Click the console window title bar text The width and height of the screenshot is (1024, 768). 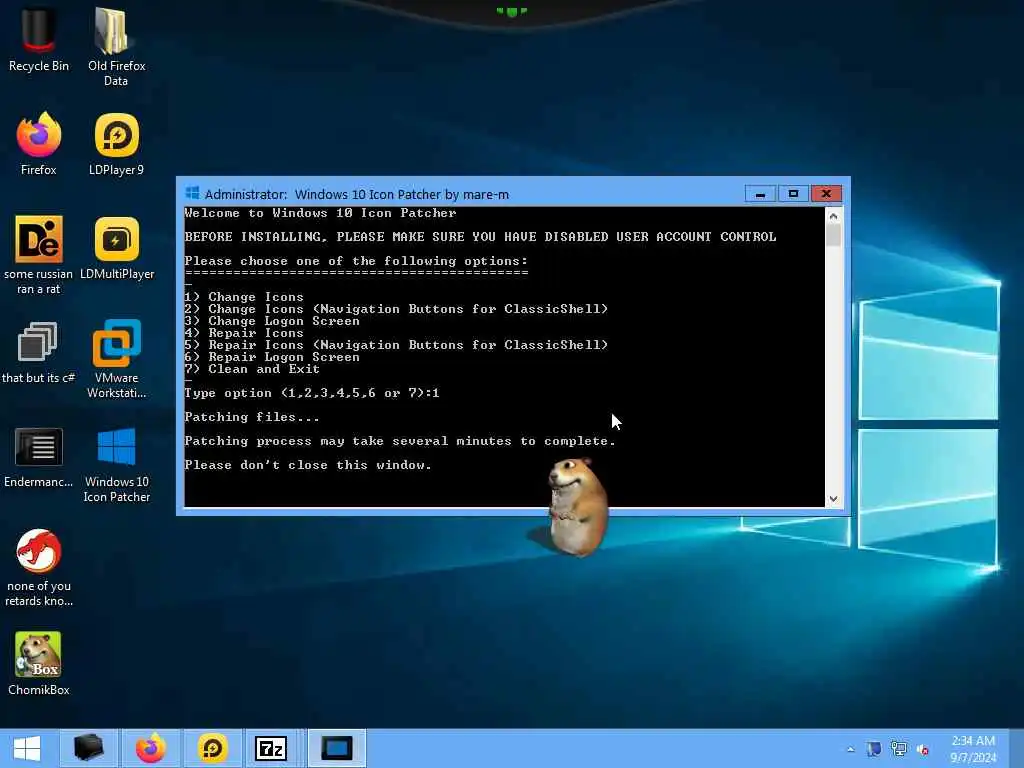(x=357, y=194)
